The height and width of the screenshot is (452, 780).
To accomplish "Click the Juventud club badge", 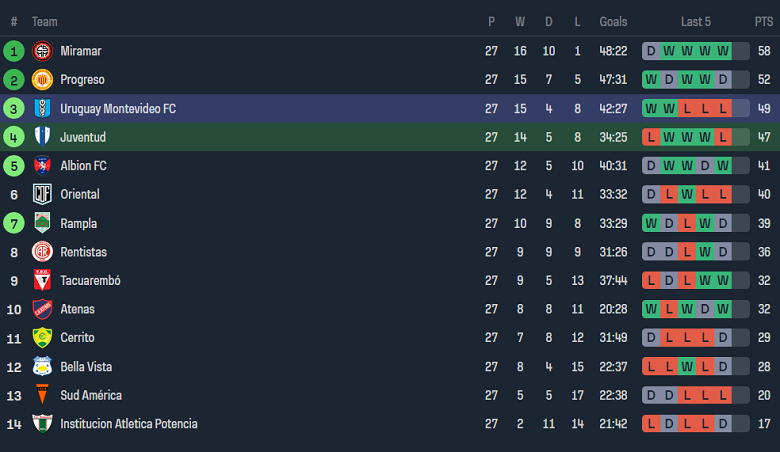I will click(x=42, y=137).
